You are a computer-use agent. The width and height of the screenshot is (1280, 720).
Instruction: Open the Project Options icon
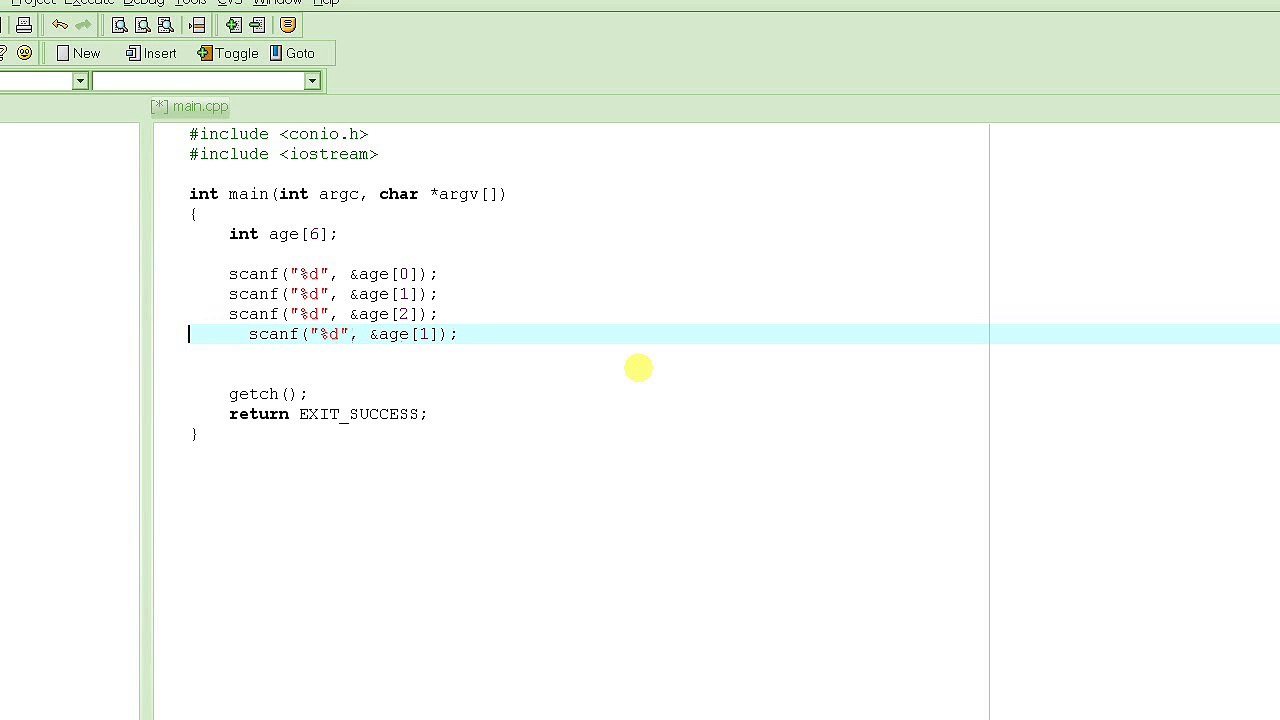(288, 25)
